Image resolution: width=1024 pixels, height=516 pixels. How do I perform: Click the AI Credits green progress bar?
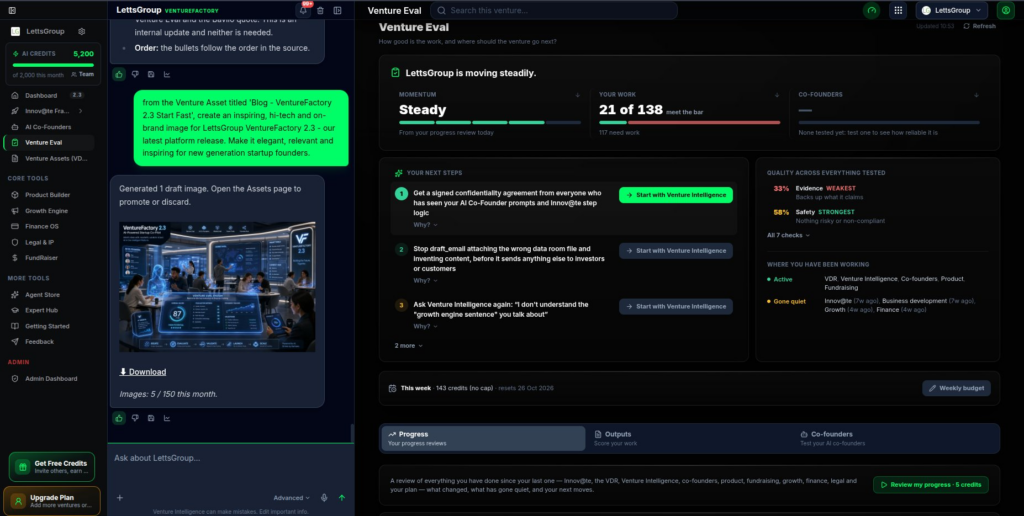(x=53, y=65)
